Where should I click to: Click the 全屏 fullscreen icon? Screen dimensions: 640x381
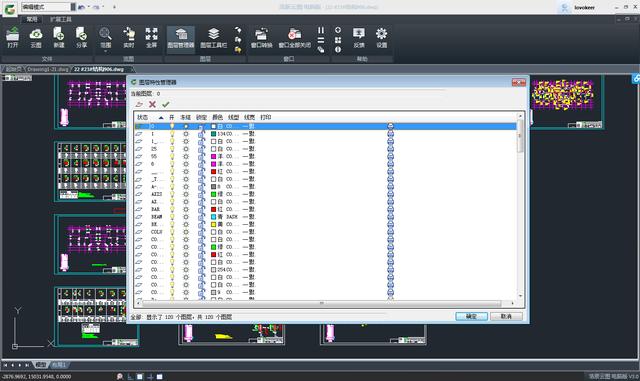coord(151,37)
